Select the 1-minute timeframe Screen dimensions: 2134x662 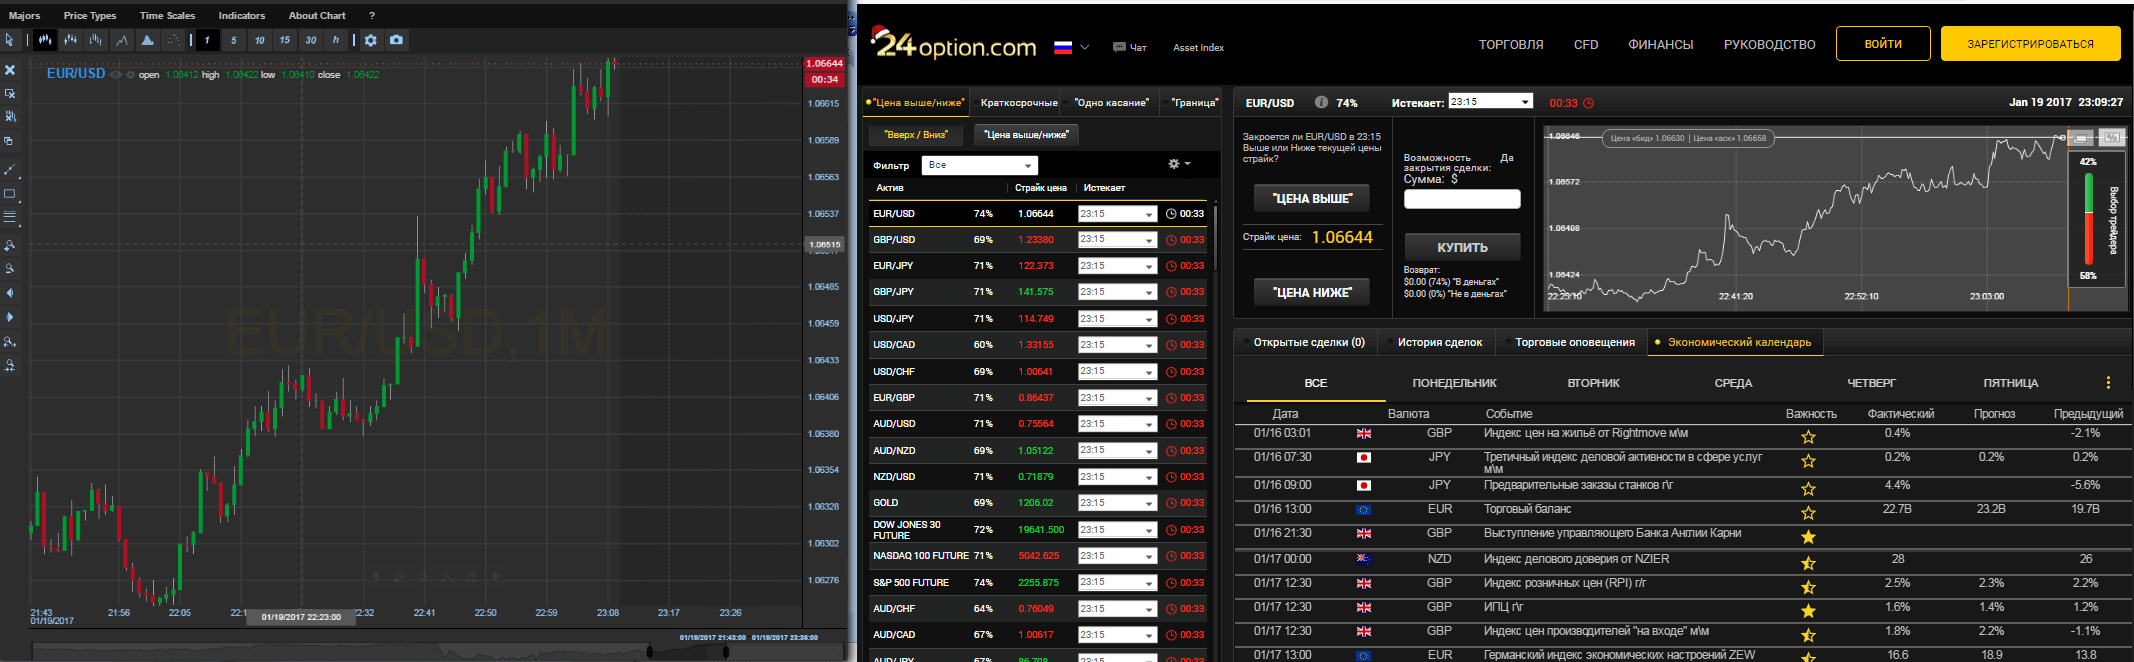[207, 40]
